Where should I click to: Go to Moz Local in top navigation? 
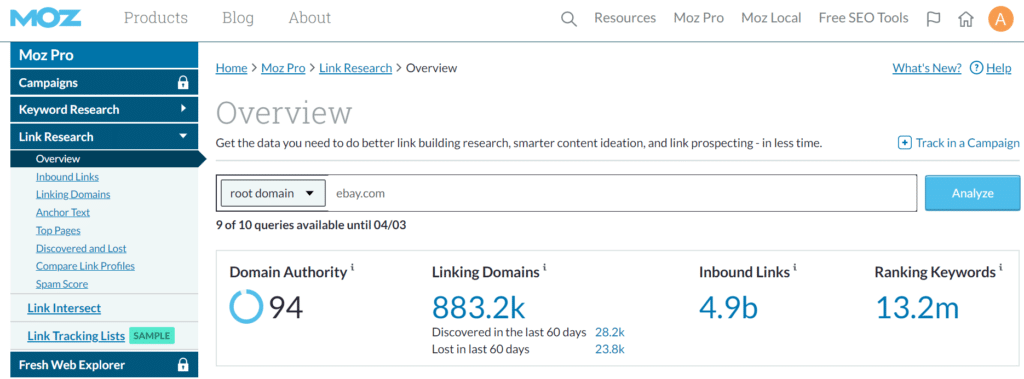771,18
